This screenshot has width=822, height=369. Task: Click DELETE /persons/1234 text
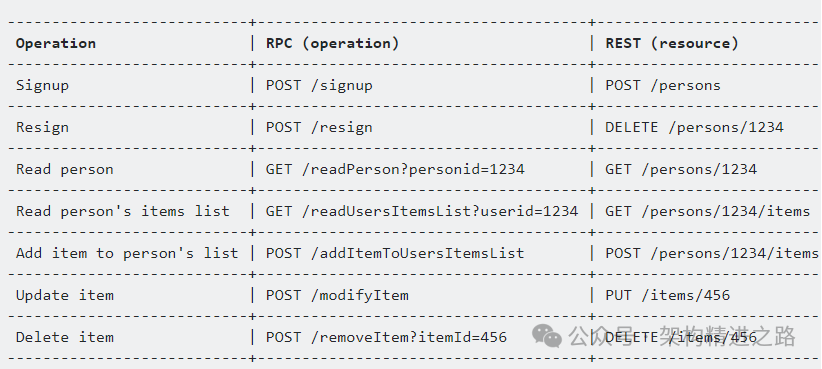[x=695, y=127]
